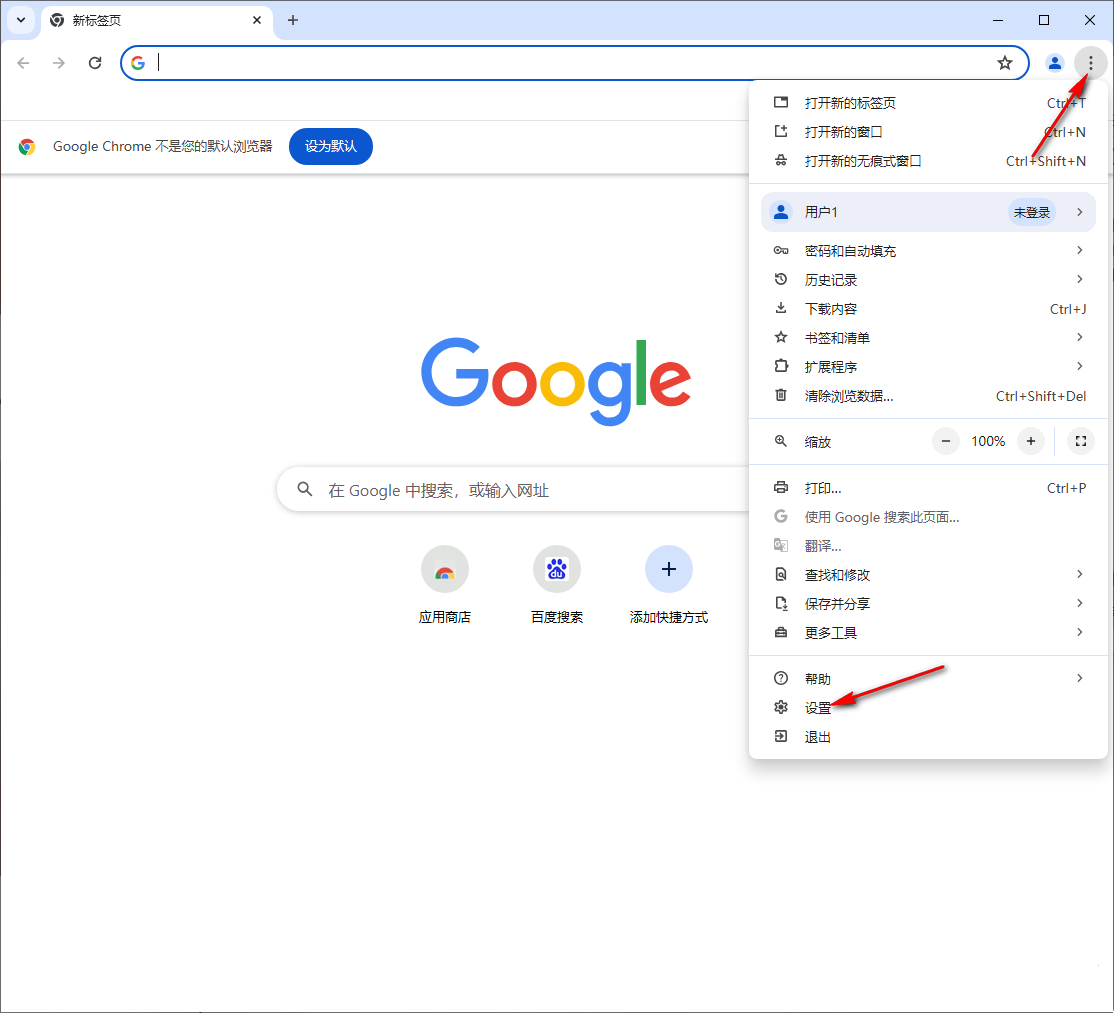The height and width of the screenshot is (1013, 1114).
Task: Bookmark this tab with the star icon
Action: (1005, 63)
